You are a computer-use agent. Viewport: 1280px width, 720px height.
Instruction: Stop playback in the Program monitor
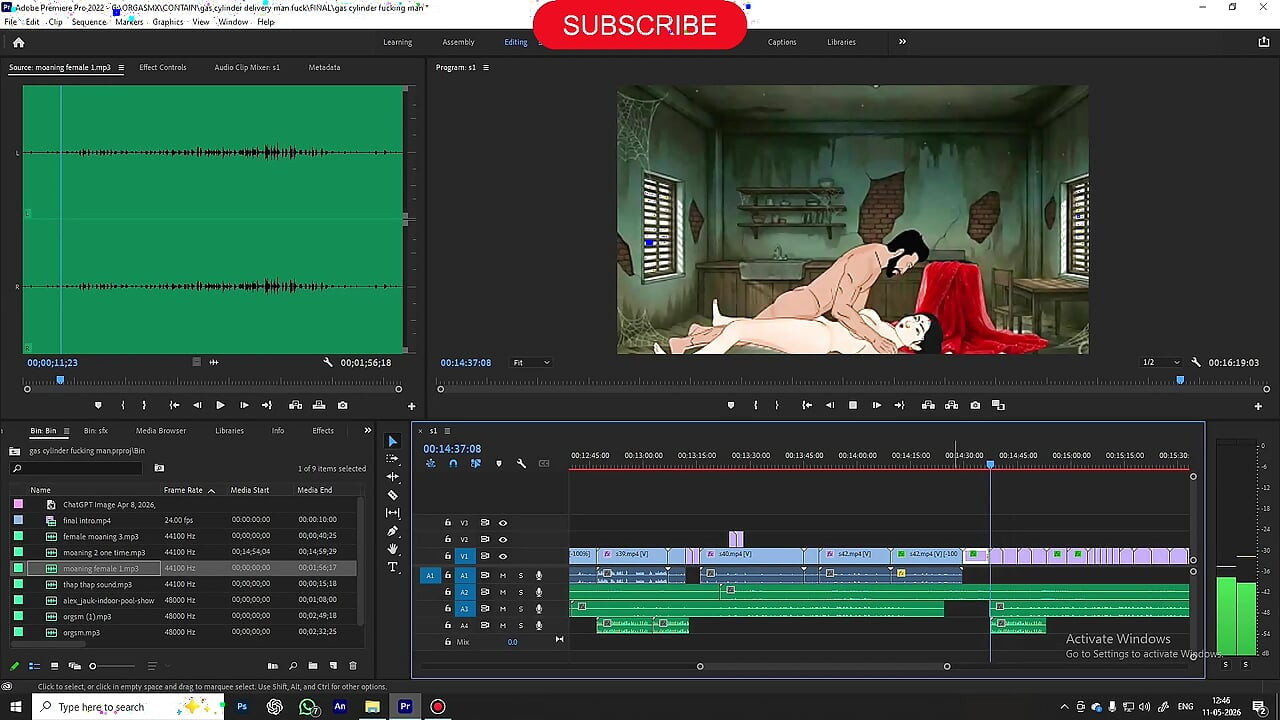pos(853,405)
